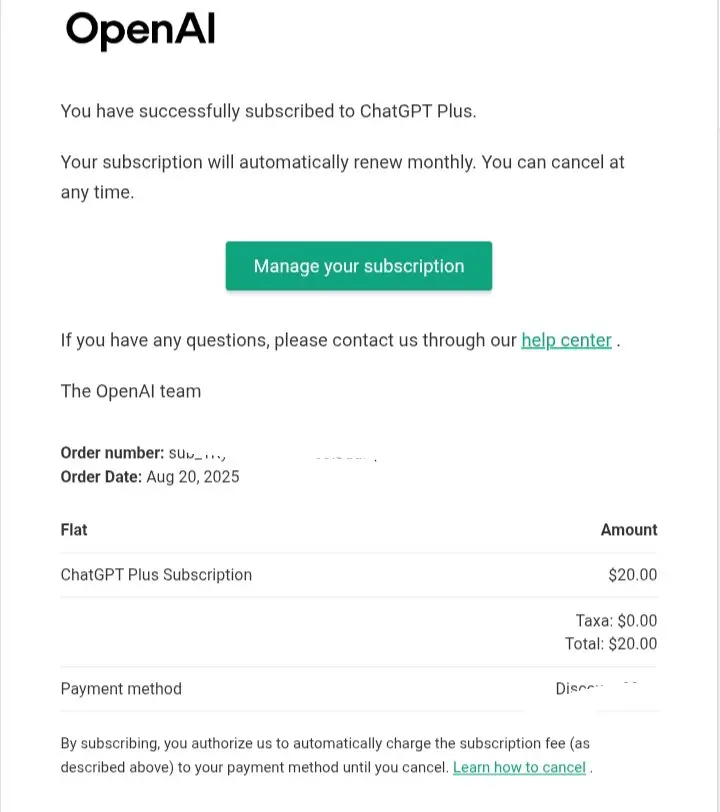Click the Total $20.00 line
720x812 pixels.
point(611,644)
